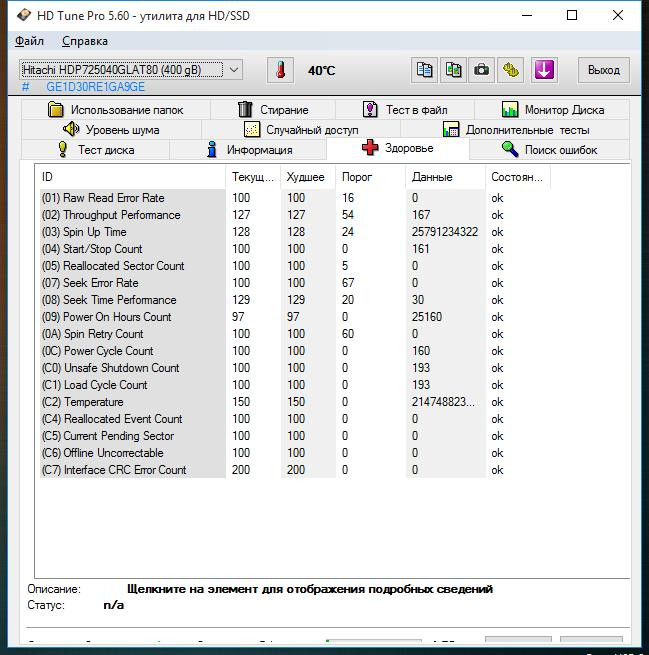Screen dimensions: 649x655
Task: Click the copy screenshot to clipboard icon
Action: (453, 70)
